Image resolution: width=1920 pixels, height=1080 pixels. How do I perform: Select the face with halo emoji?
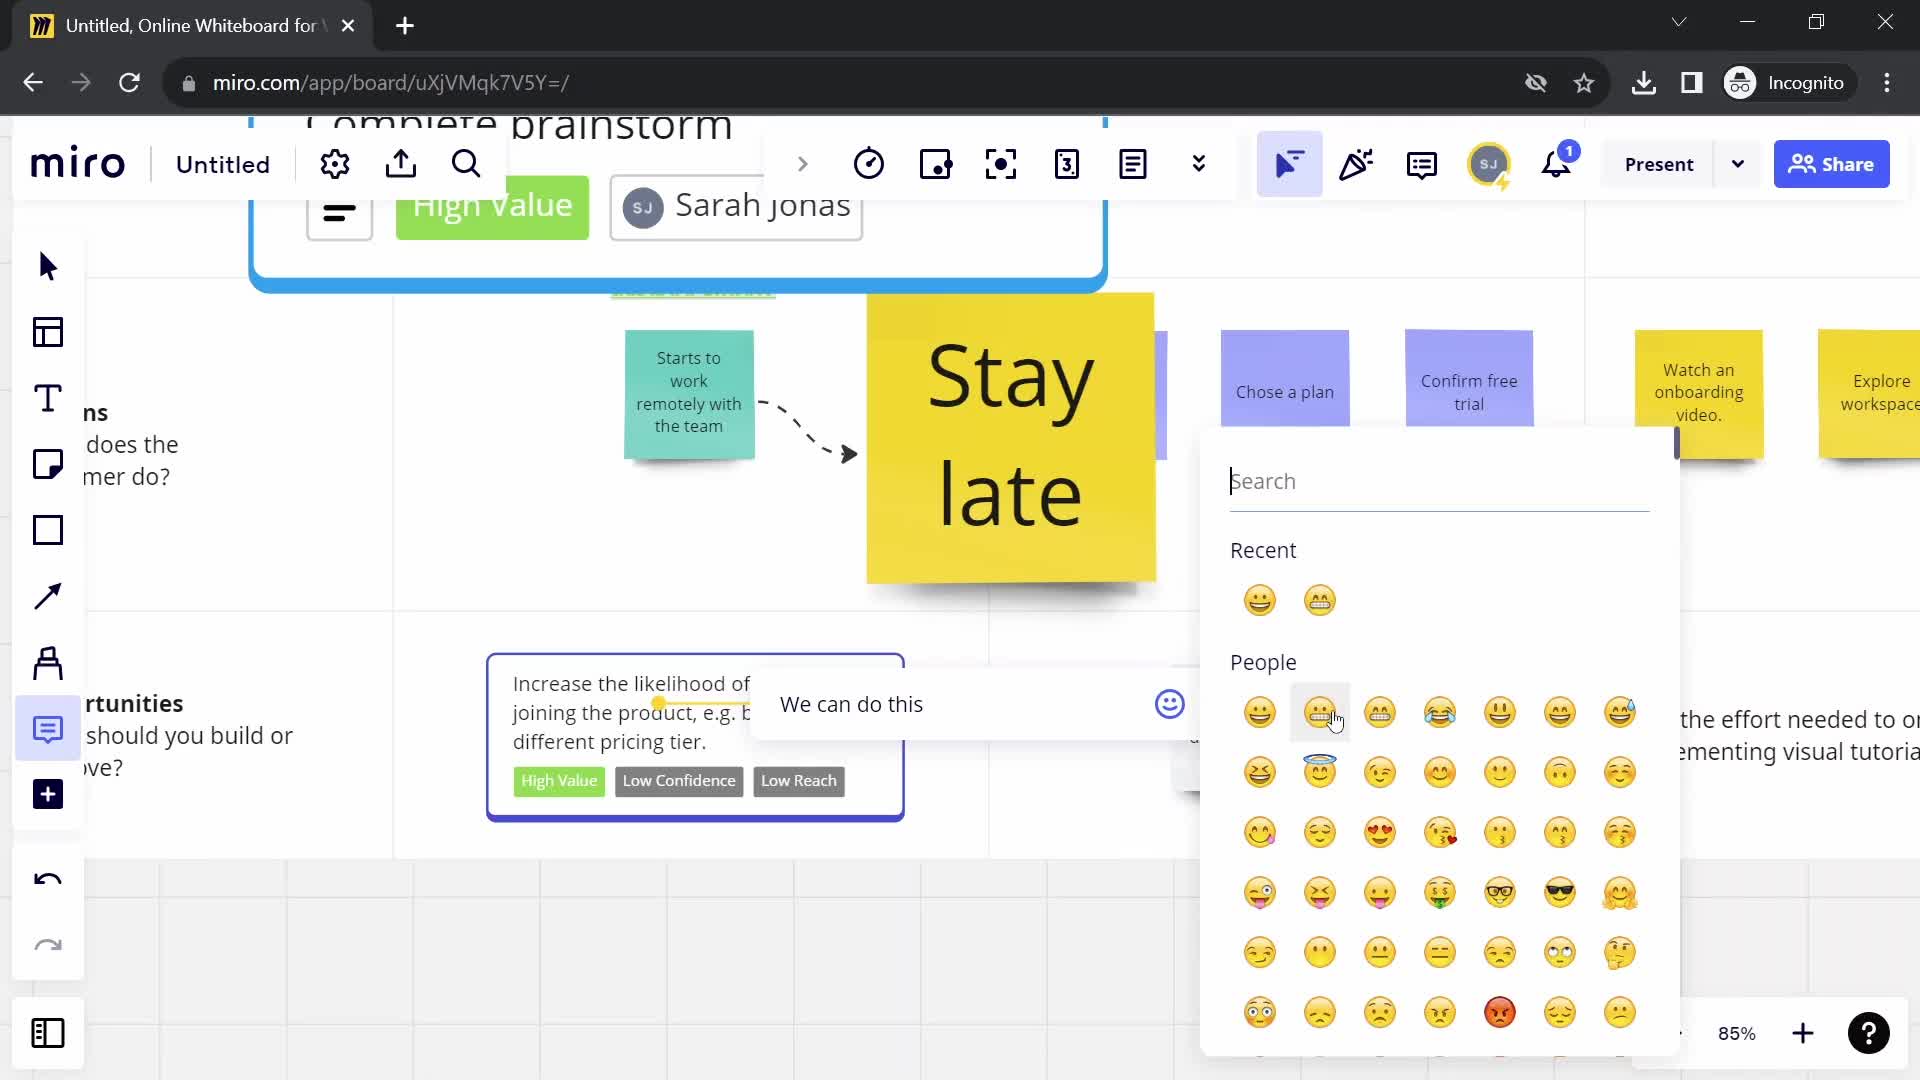pos(1320,771)
